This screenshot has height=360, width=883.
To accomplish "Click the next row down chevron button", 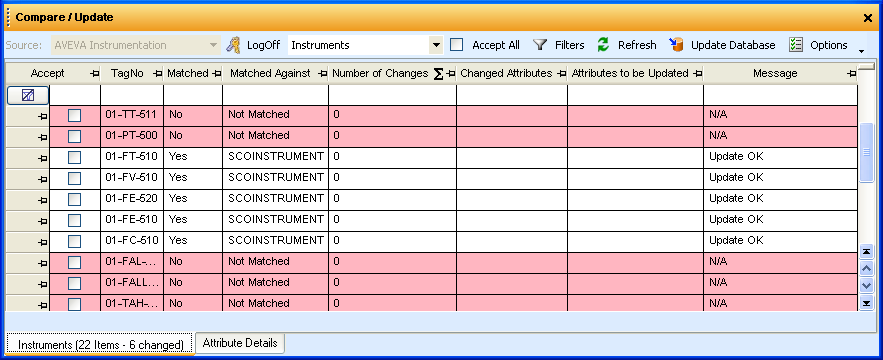I will [x=867, y=286].
